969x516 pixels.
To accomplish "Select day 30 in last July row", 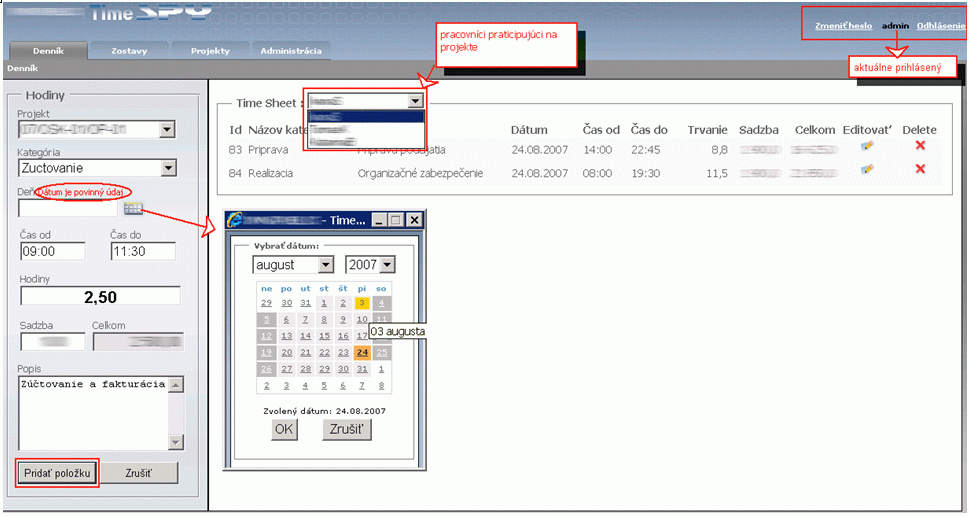I will 286,303.
